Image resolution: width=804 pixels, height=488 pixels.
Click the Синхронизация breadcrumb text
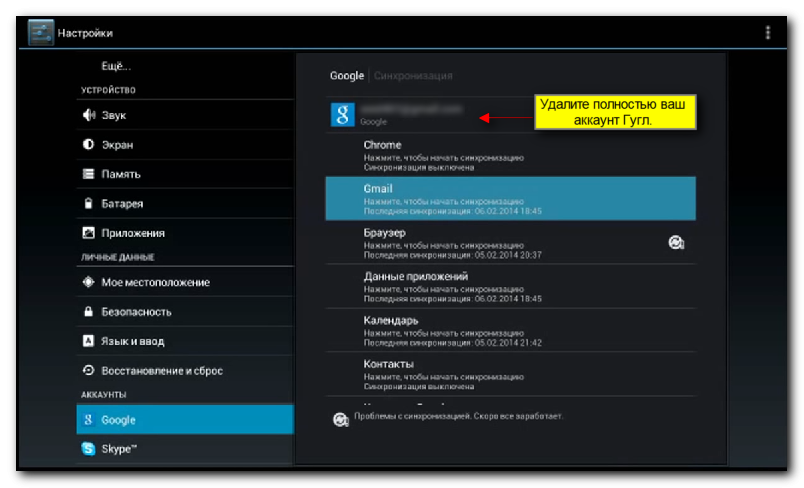413,76
